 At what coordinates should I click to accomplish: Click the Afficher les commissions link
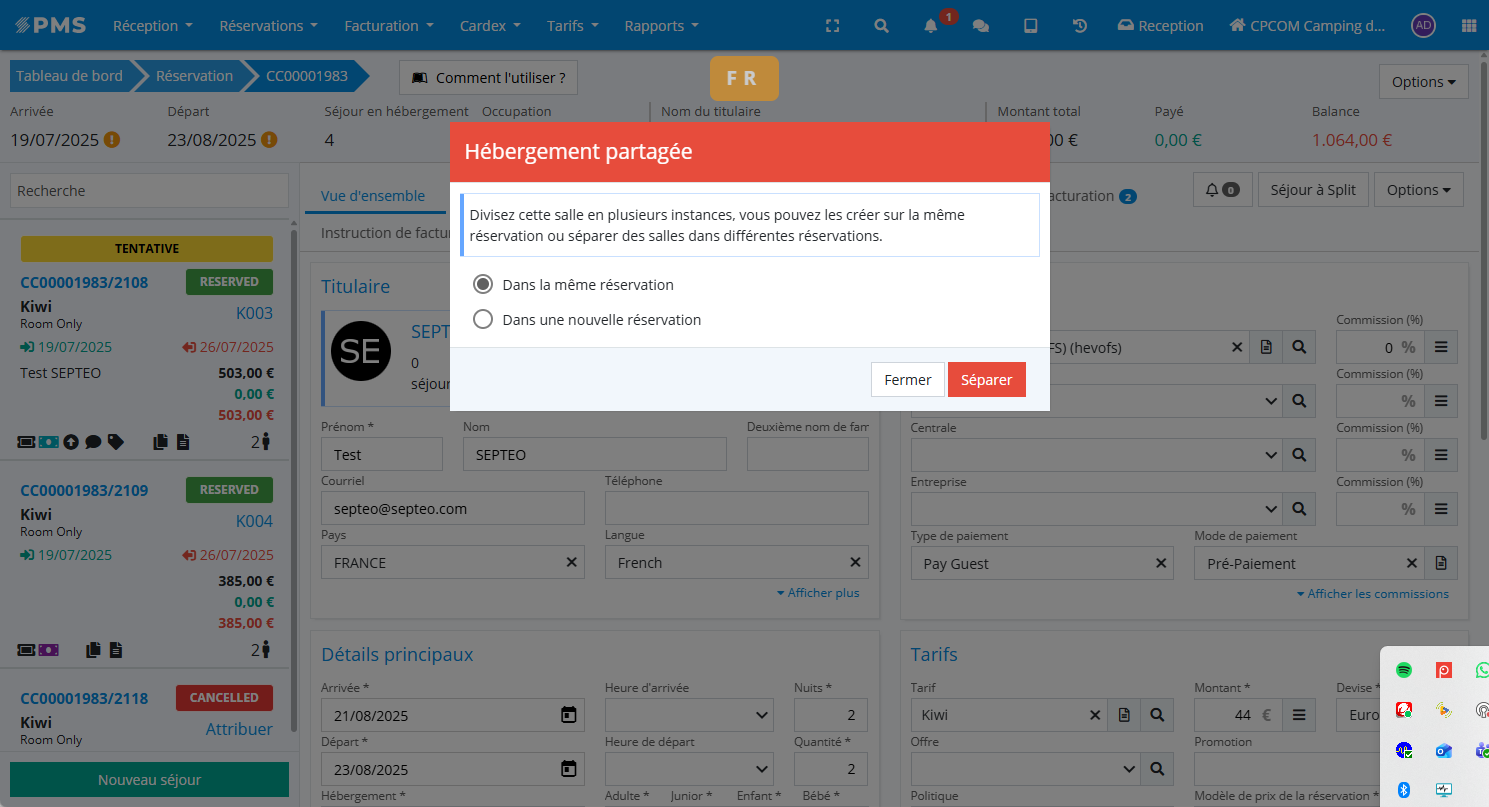pyautogui.click(x=1372, y=594)
